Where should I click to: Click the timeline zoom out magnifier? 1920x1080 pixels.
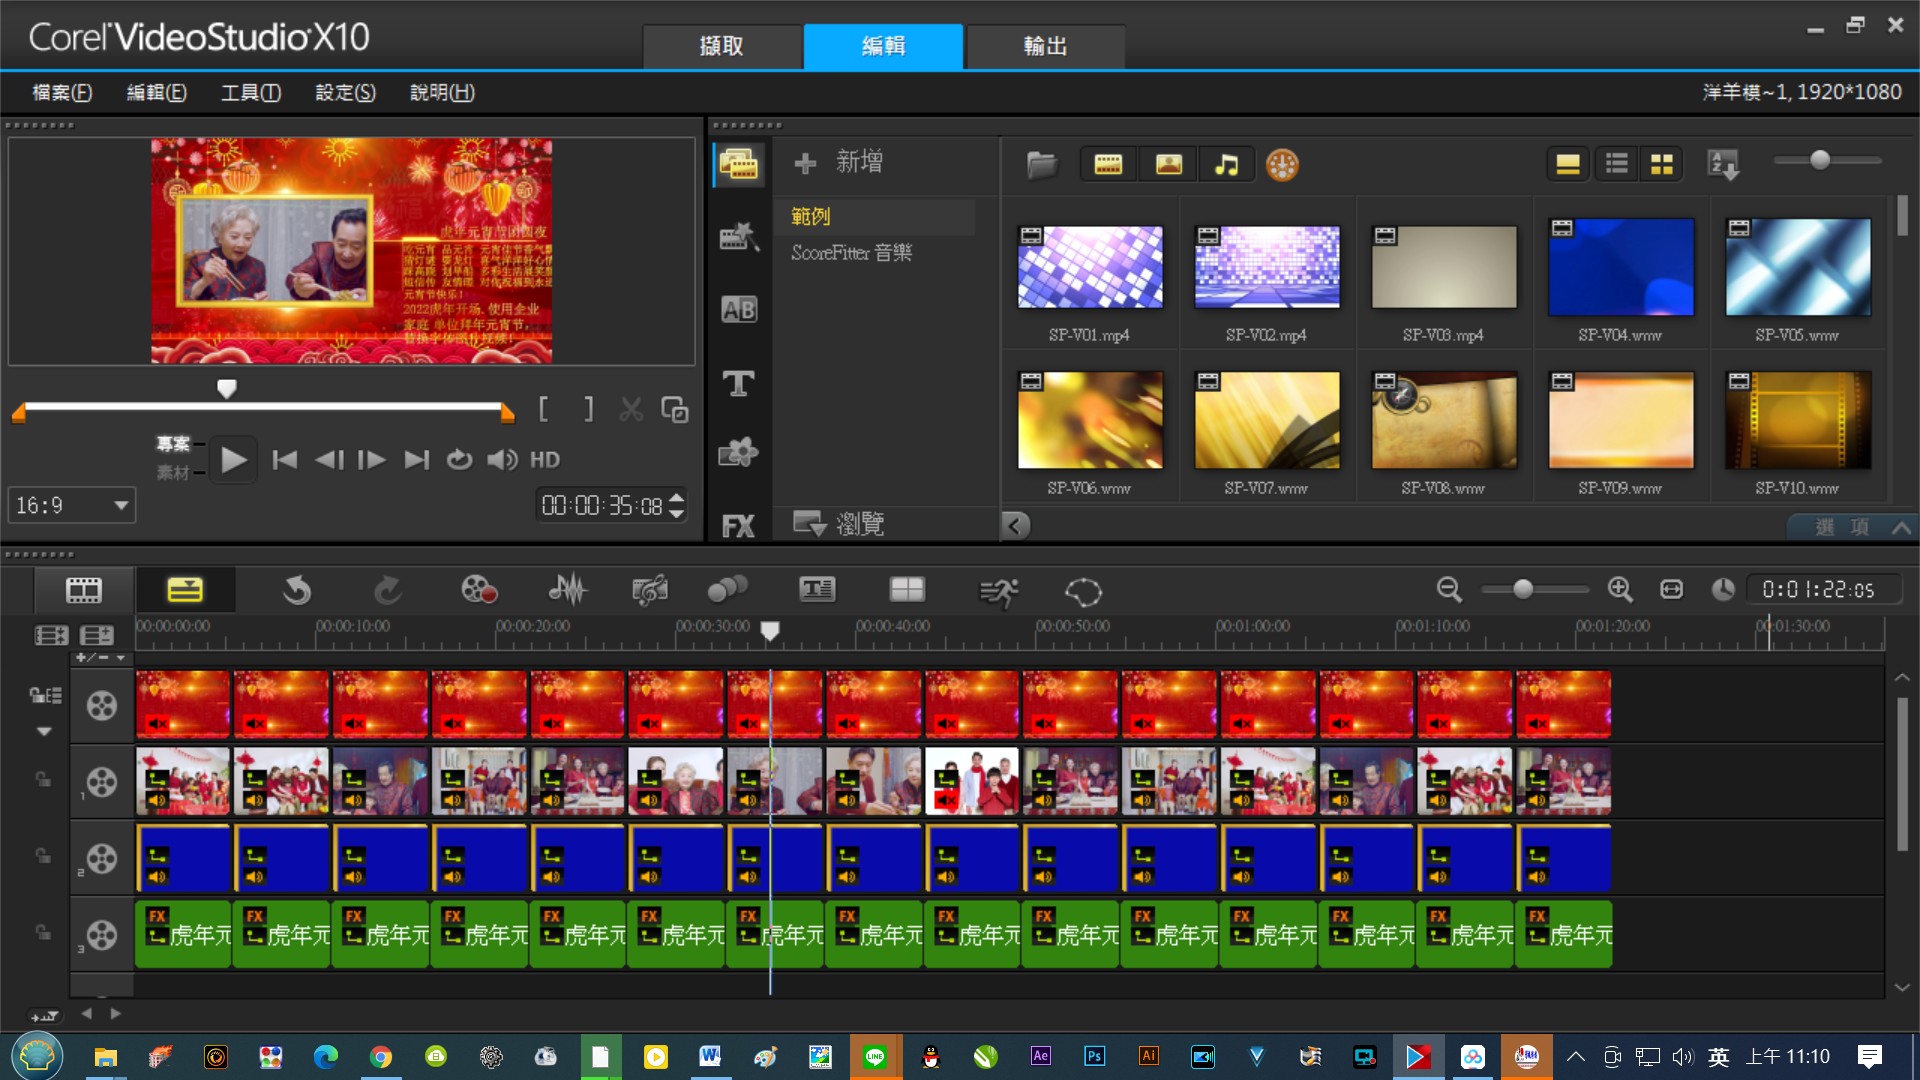(x=1449, y=590)
